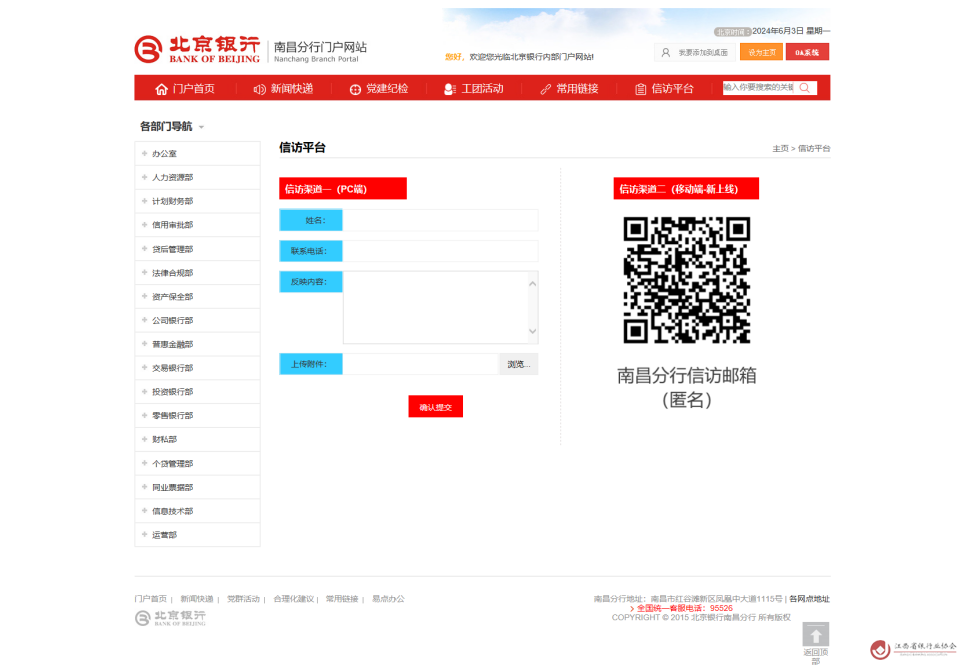Viewport: 966px width, 666px height.
Task: Click the link chain icon beside 常用链接
Action: point(545,89)
